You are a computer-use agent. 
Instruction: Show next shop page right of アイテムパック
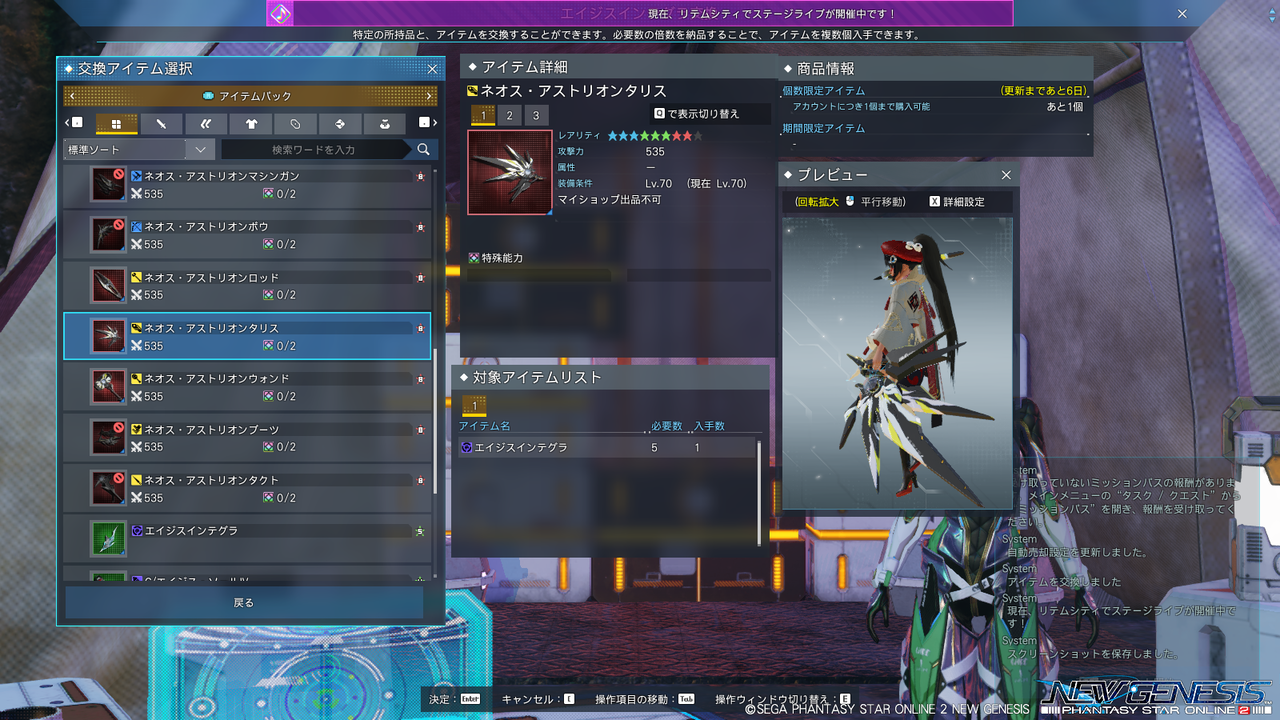(430, 96)
